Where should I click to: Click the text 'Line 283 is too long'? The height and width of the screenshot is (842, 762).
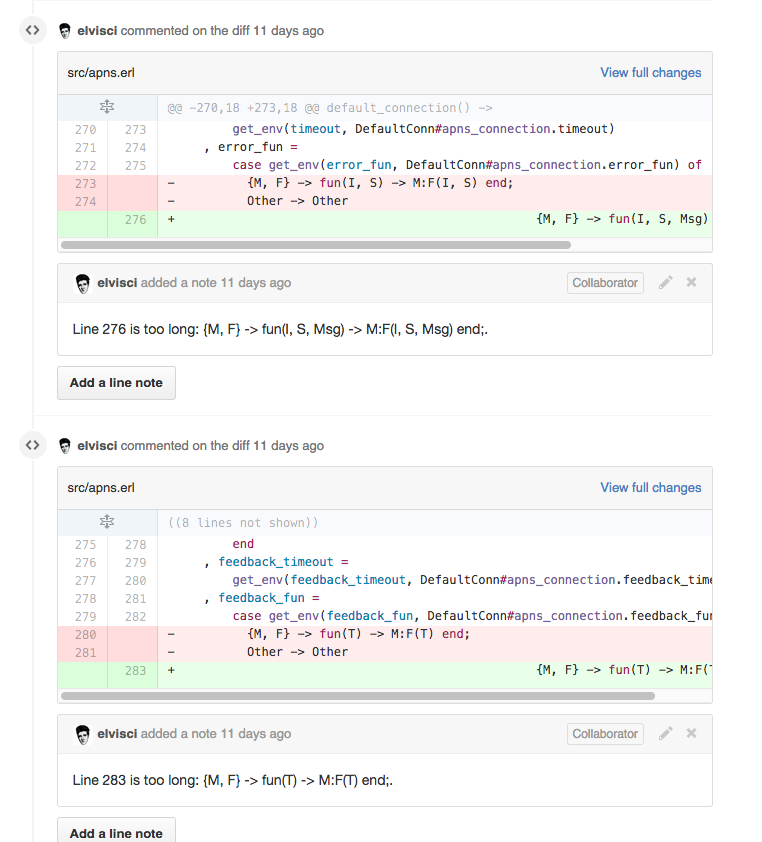[135, 780]
